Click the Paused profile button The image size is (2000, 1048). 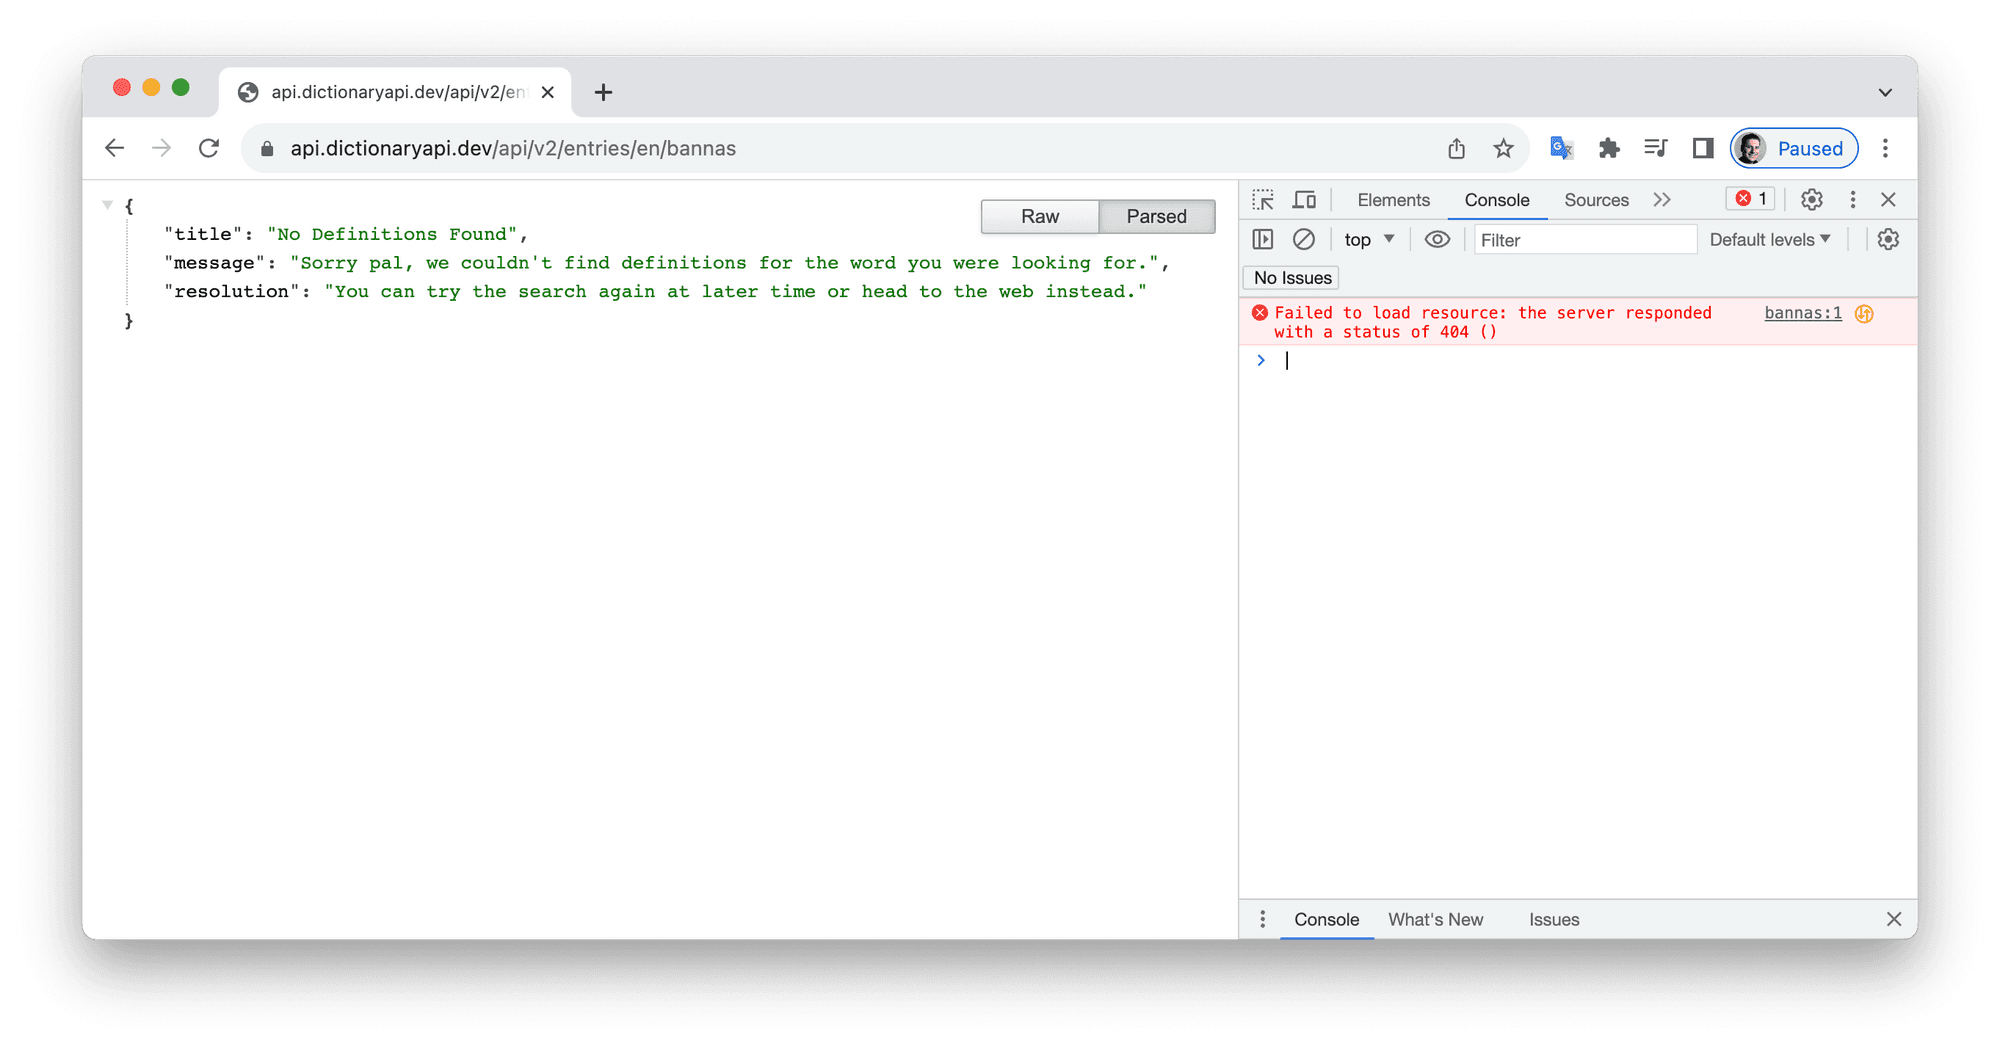tap(1794, 148)
